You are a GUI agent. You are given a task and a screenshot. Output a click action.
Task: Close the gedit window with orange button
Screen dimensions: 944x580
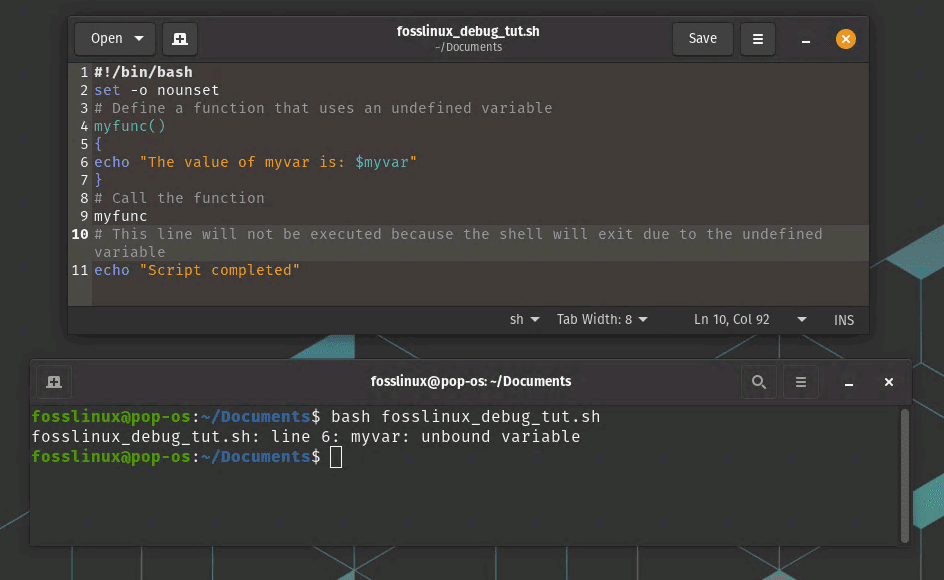pyautogui.click(x=846, y=39)
